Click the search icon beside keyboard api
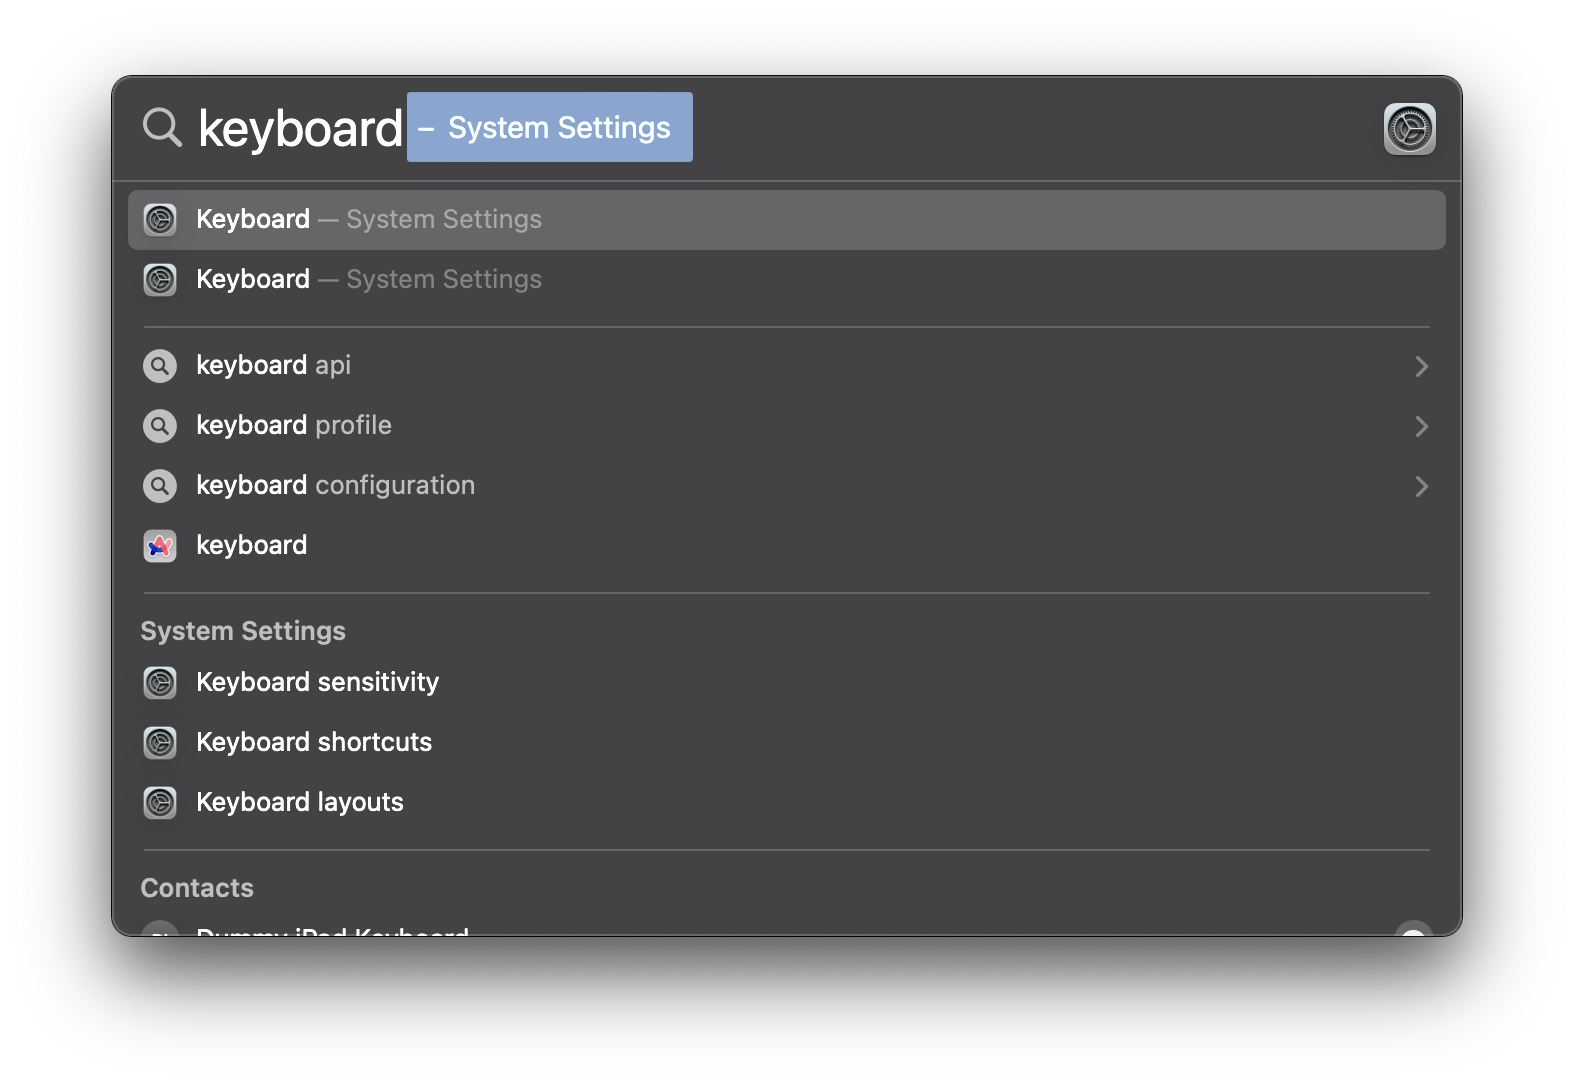The width and height of the screenshot is (1574, 1084). 160,366
